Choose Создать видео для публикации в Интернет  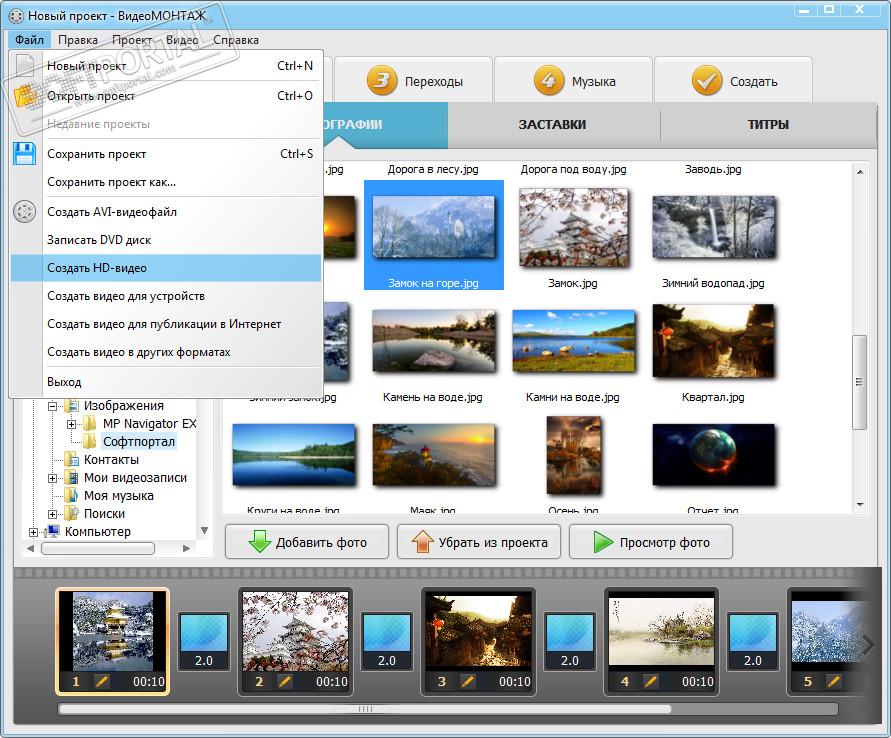tap(166, 324)
